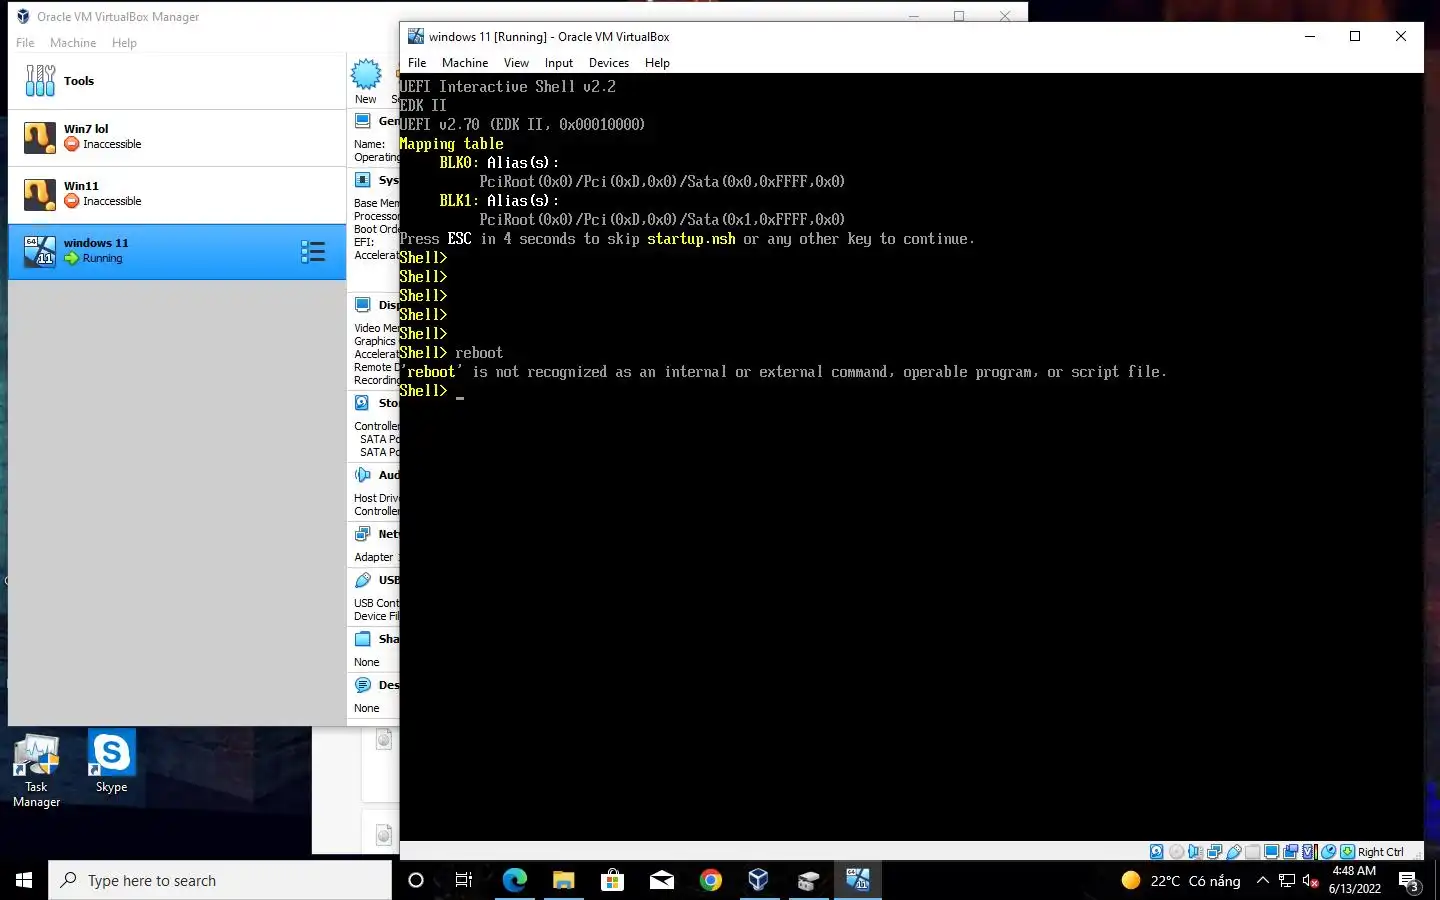Click the optical drive status icon
Screen dimensions: 1440x900
pos(1176,852)
